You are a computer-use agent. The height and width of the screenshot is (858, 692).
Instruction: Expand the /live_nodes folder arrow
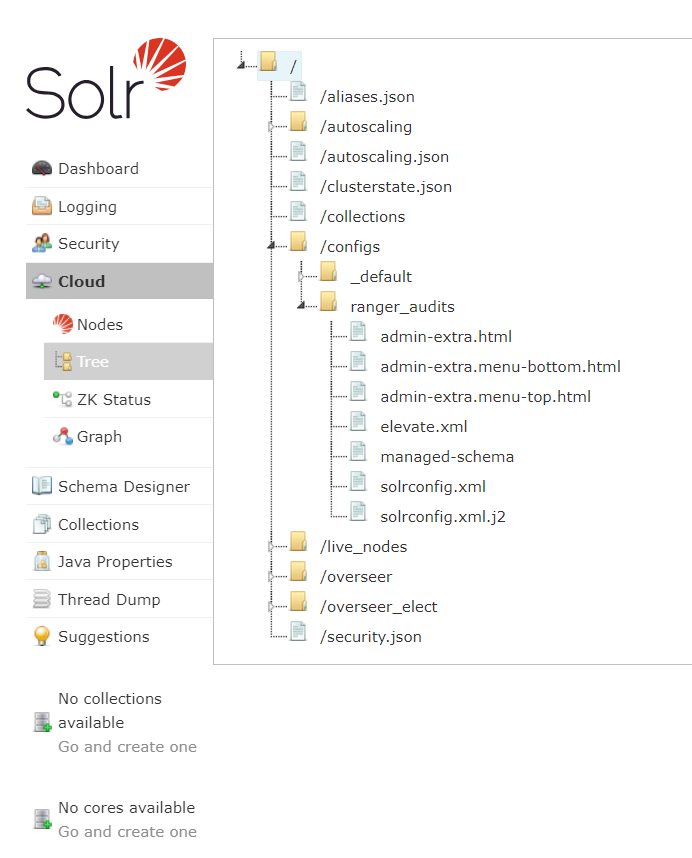tap(271, 546)
